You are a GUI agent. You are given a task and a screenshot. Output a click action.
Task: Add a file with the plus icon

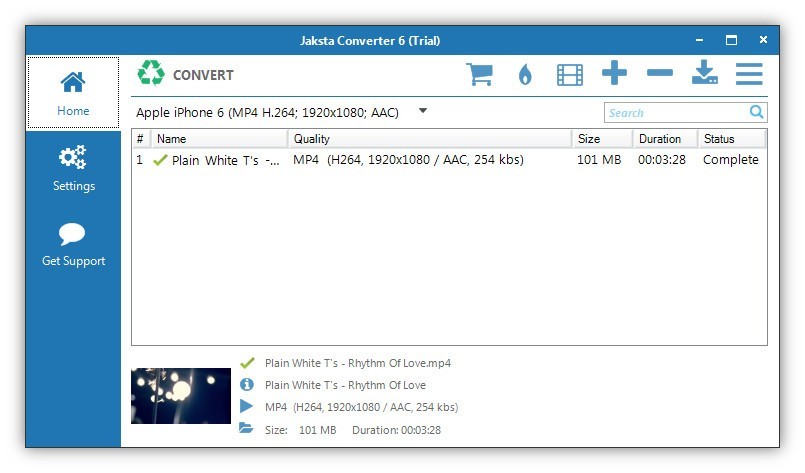tap(615, 73)
